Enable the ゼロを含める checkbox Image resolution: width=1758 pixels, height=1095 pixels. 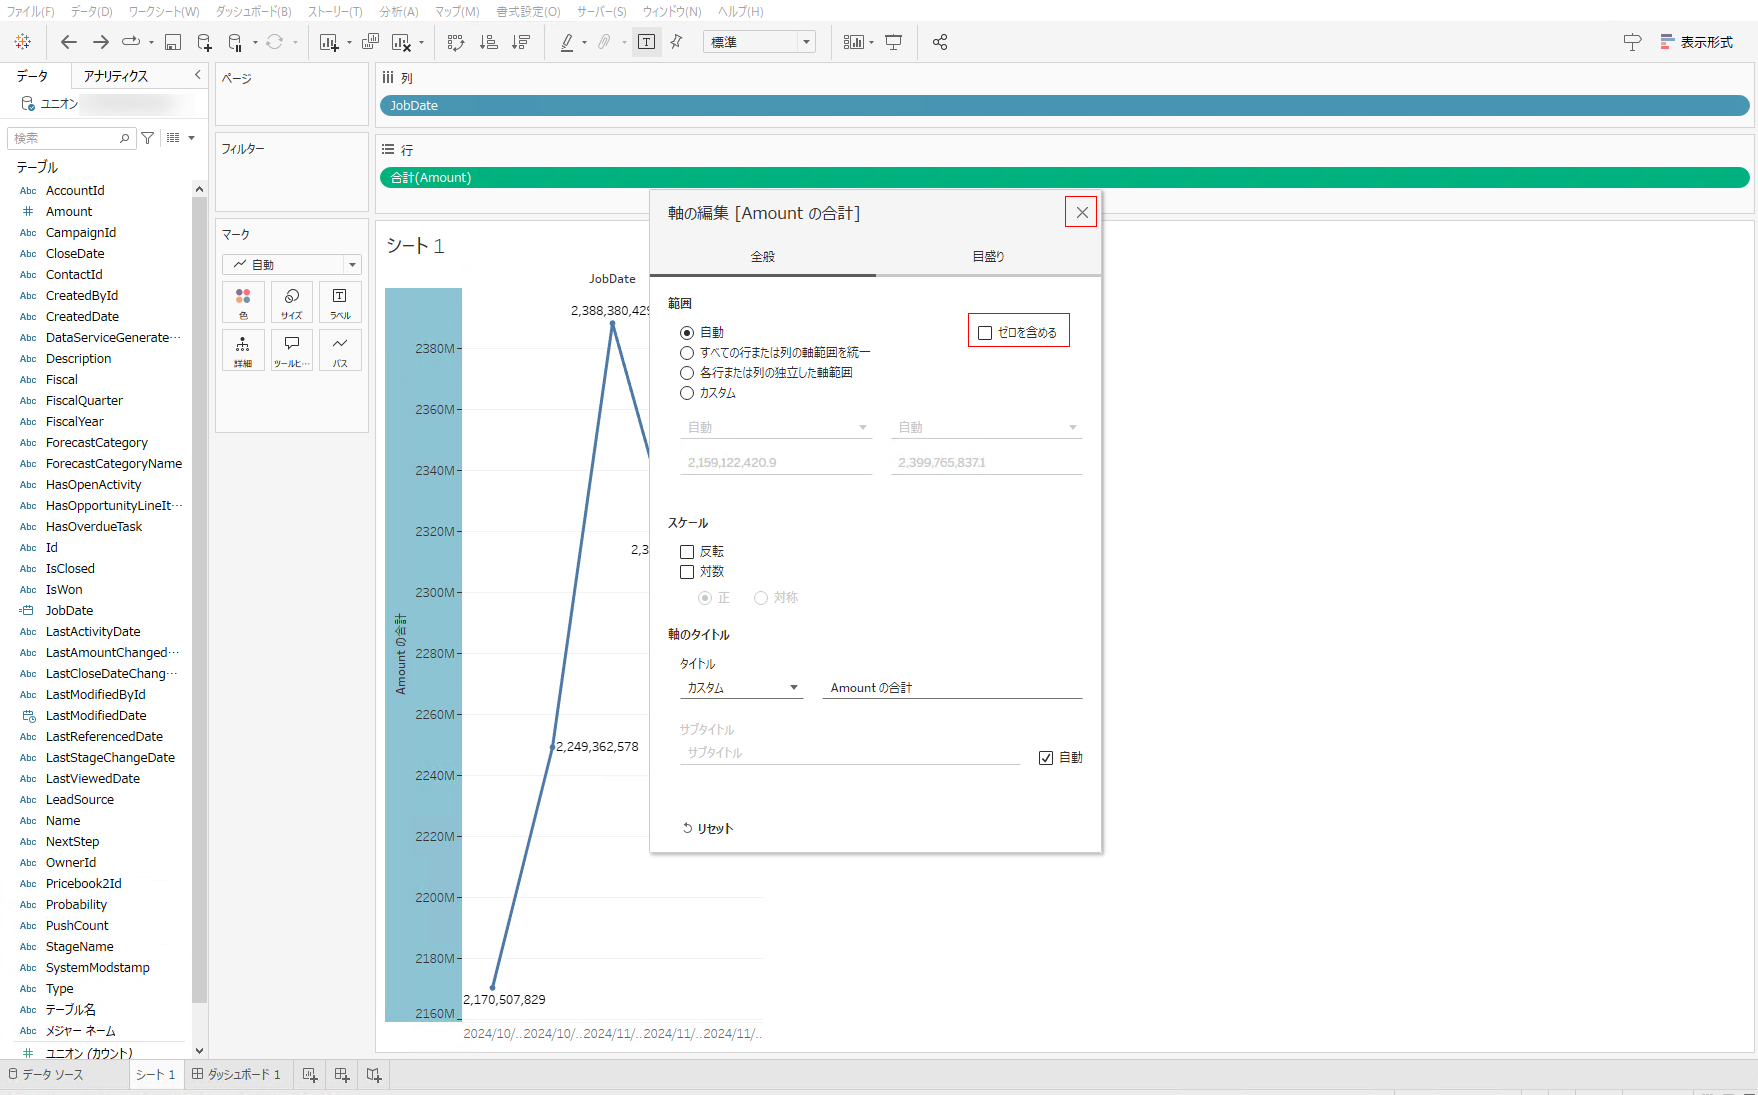pos(985,333)
